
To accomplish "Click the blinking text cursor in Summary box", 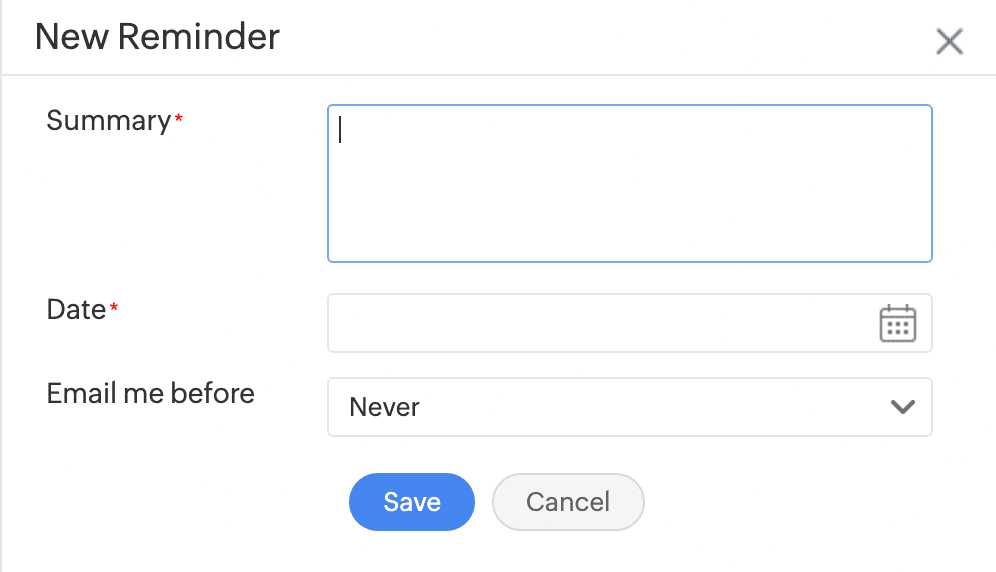I will coord(341,131).
